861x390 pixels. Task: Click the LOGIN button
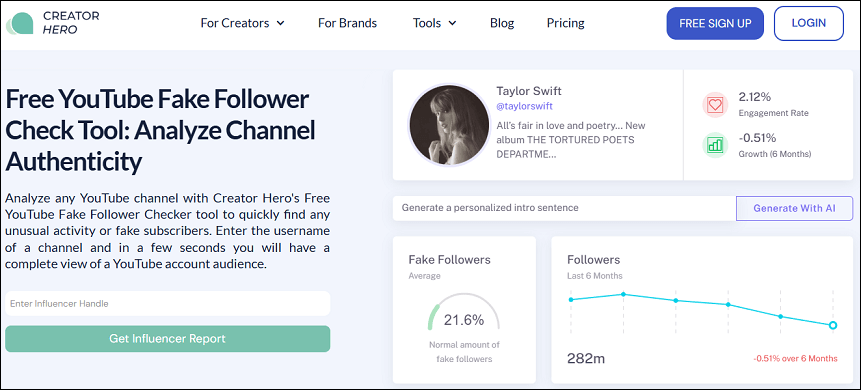point(809,23)
